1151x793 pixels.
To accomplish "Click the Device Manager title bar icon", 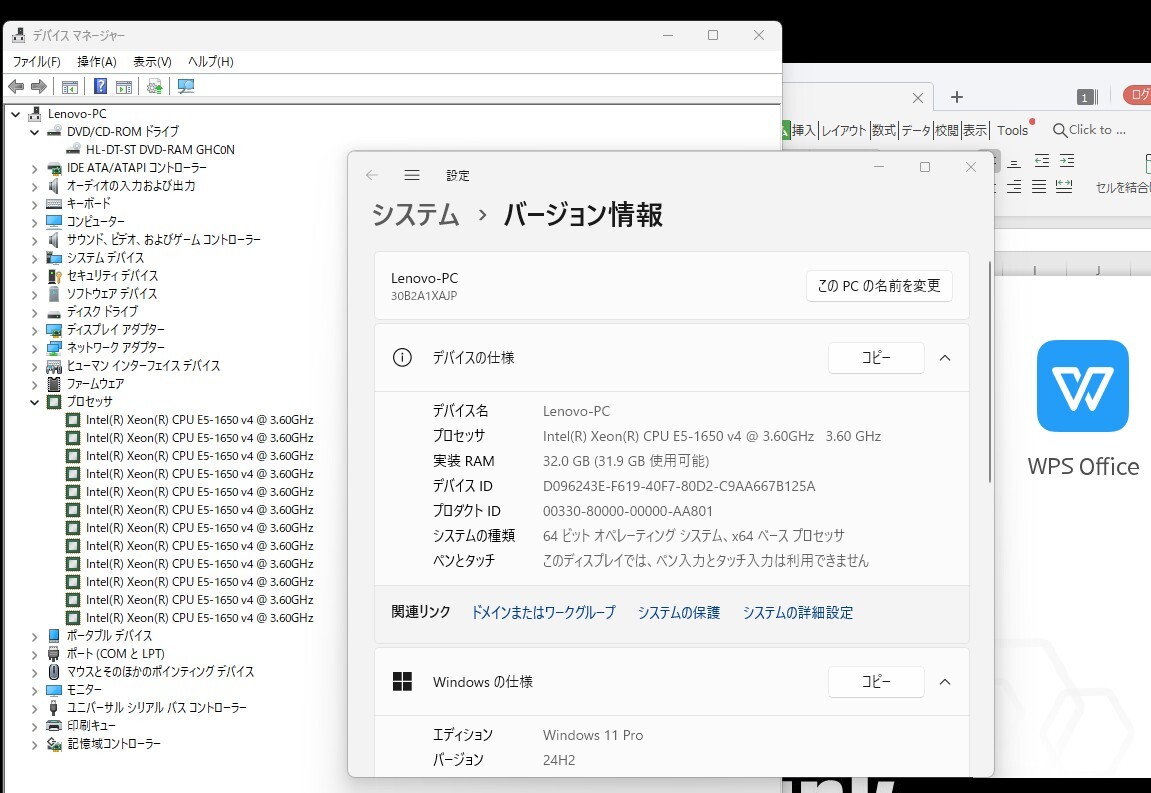I will point(19,35).
